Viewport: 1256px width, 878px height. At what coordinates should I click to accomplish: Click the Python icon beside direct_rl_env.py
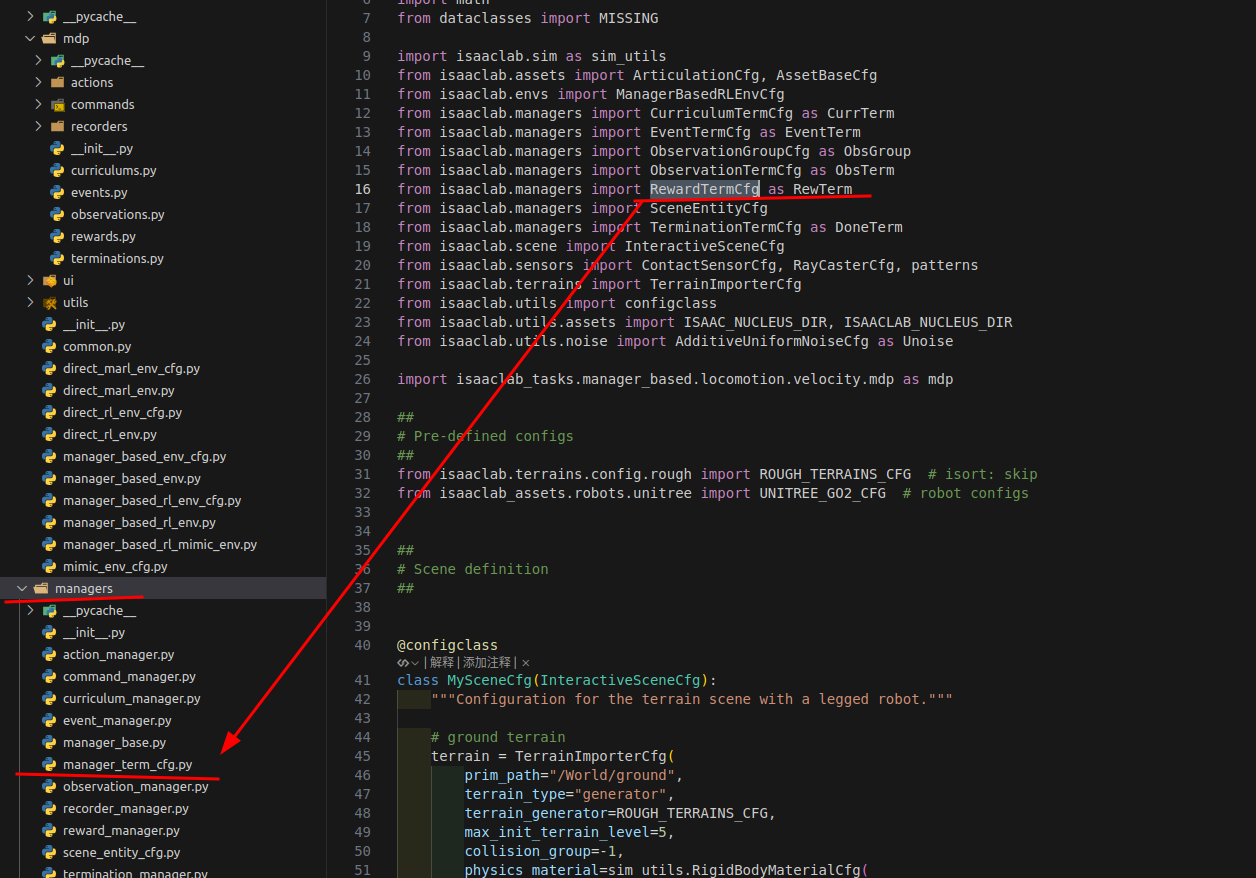pyautogui.click(x=49, y=435)
